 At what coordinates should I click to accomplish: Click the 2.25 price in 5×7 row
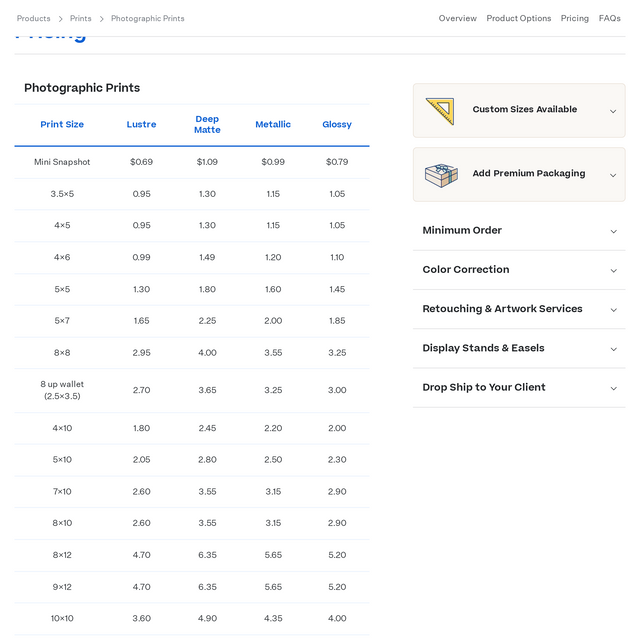(207, 320)
